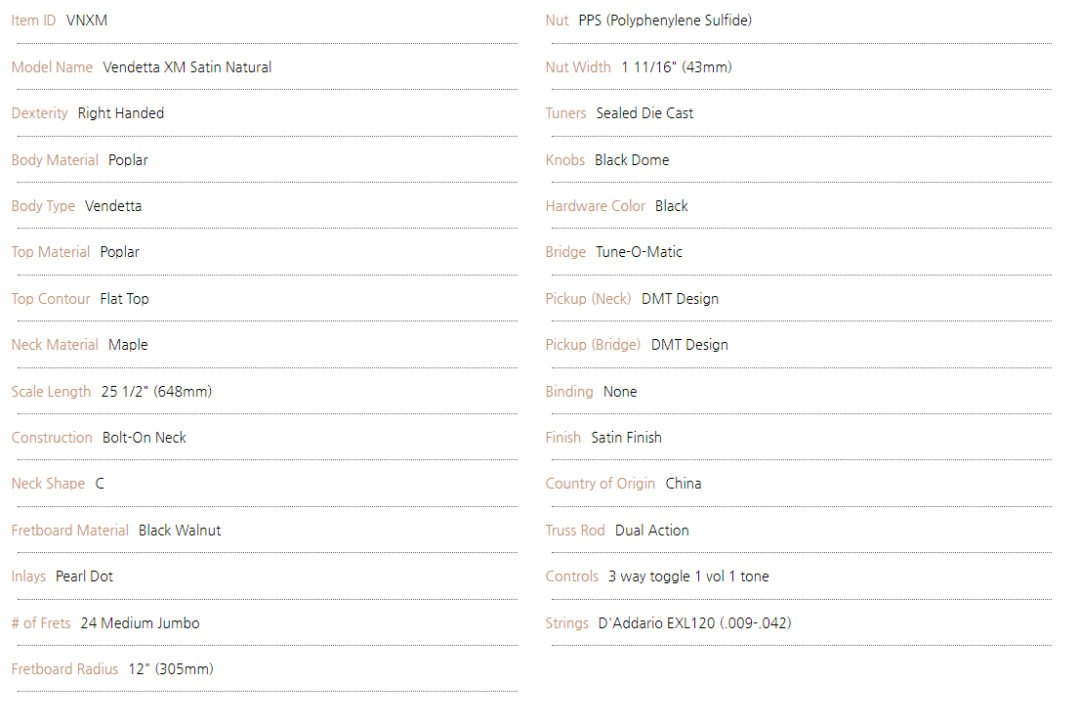The width and height of the screenshot is (1080, 725).
Task: Click the Item ID value VNXM
Action: point(87,21)
